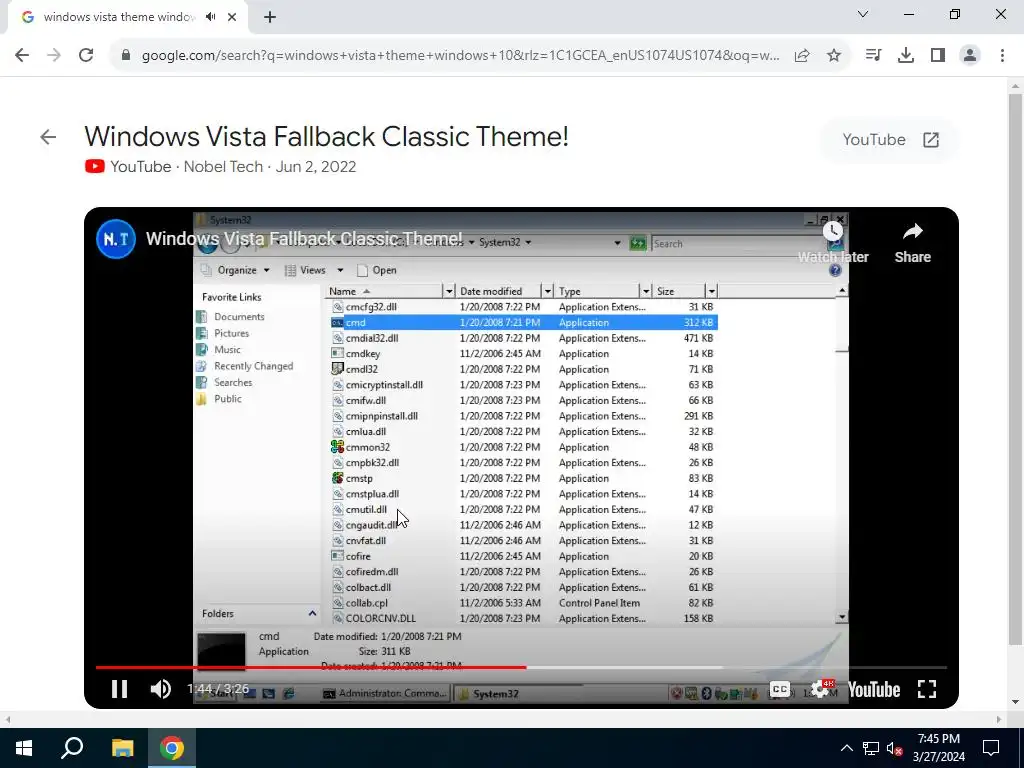Open Chrome's three-dot menu

pyautogui.click(x=1002, y=56)
